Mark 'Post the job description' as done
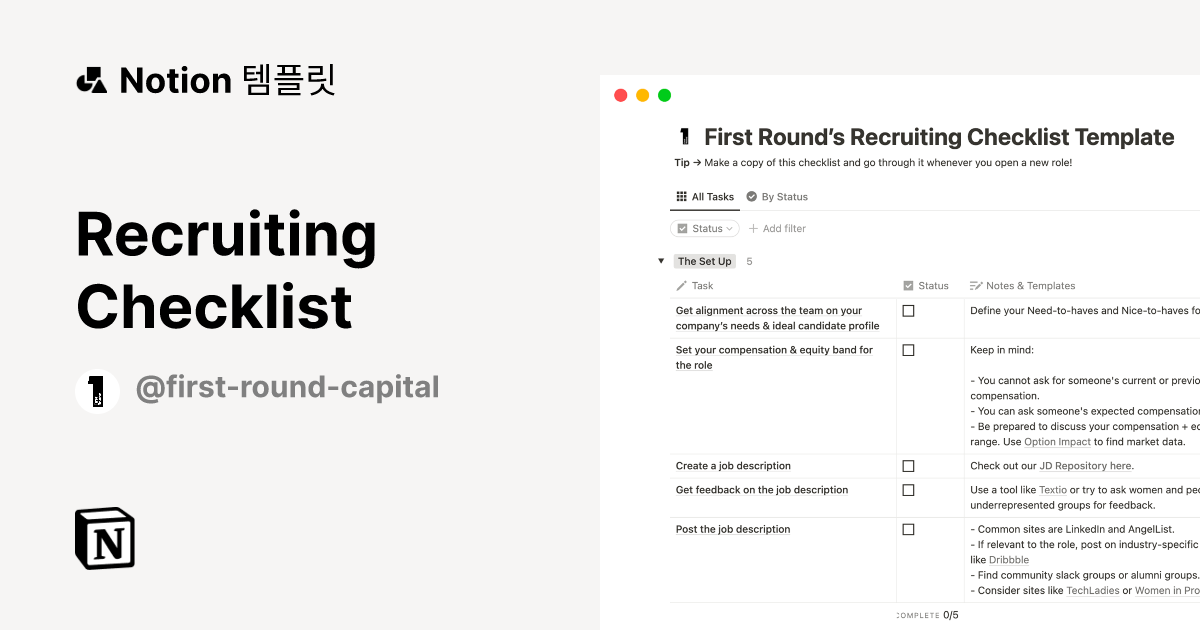 tap(908, 529)
